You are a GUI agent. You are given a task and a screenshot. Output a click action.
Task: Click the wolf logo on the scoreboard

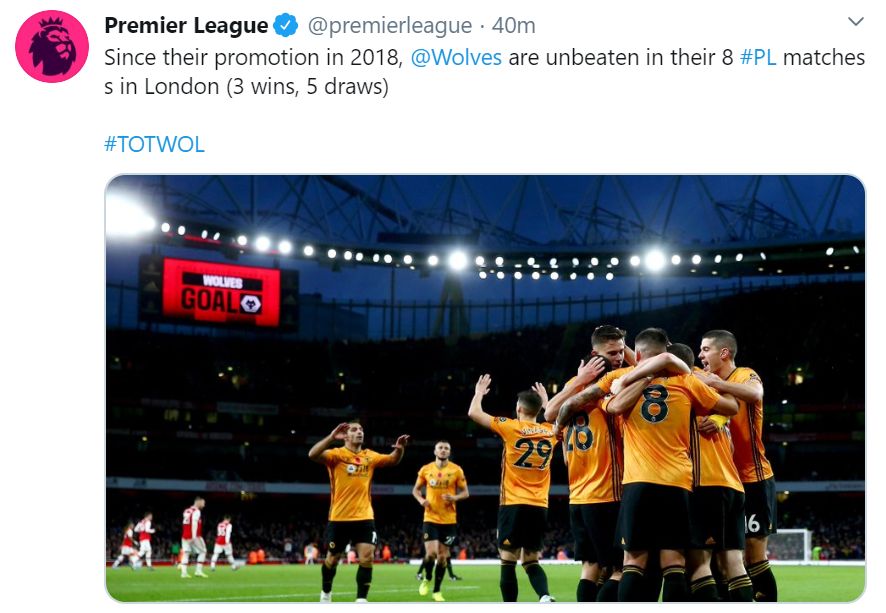point(250,303)
